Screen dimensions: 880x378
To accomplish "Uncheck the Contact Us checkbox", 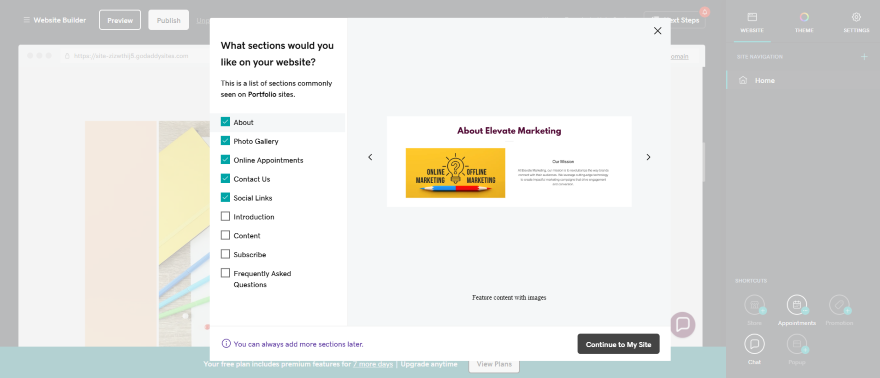I will coord(225,178).
